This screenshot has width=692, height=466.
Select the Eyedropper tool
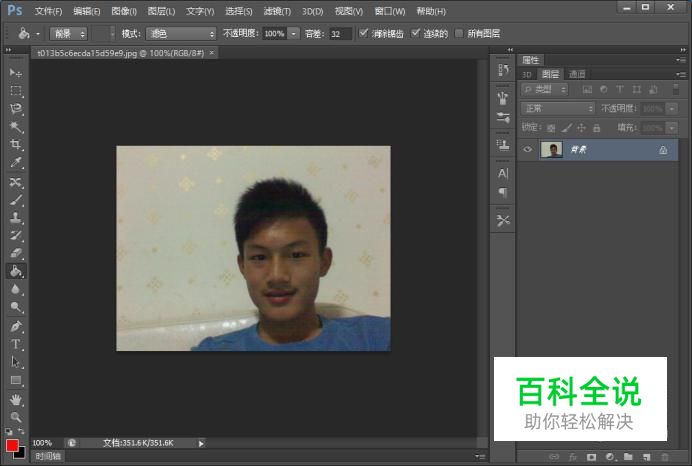pyautogui.click(x=16, y=163)
